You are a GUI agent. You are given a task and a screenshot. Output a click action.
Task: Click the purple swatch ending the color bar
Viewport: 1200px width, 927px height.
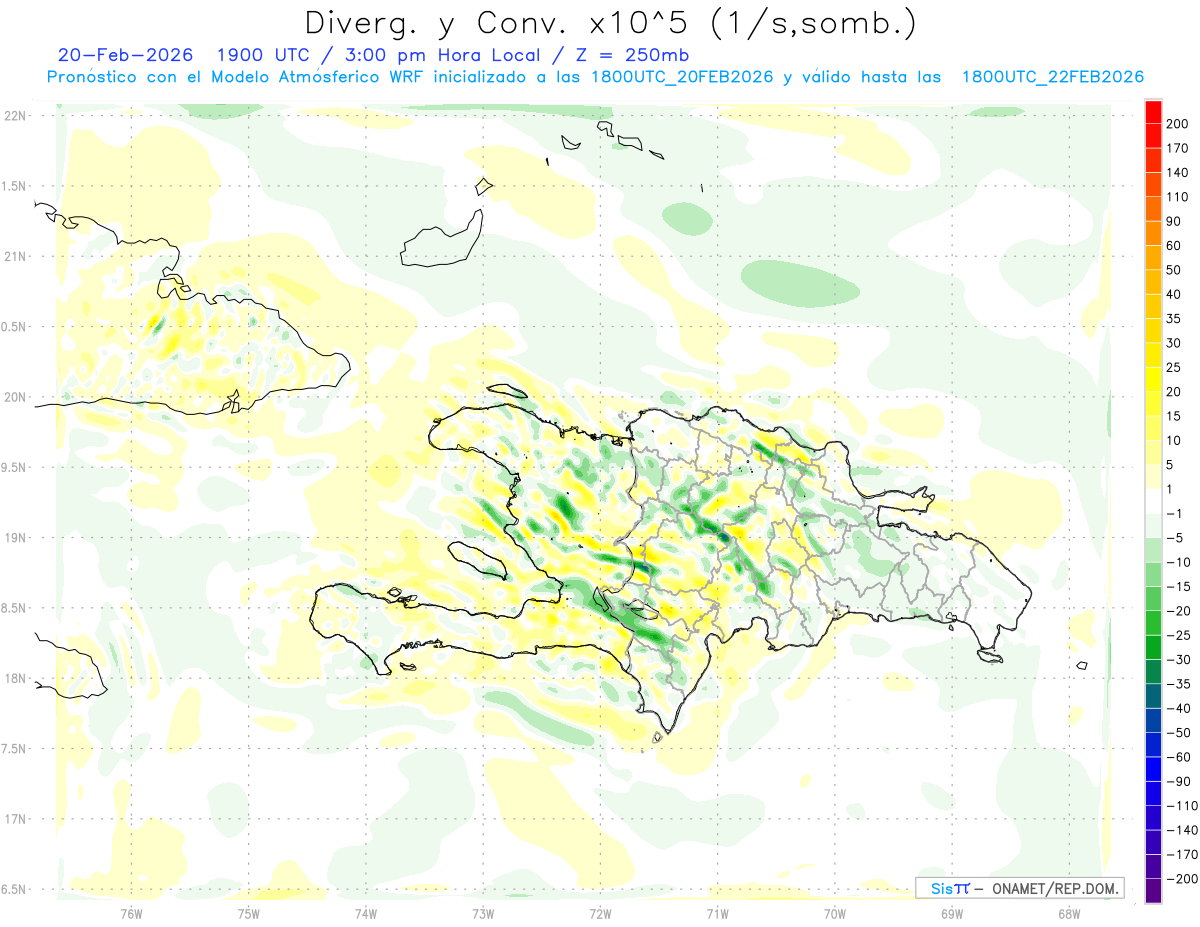[x=1154, y=891]
